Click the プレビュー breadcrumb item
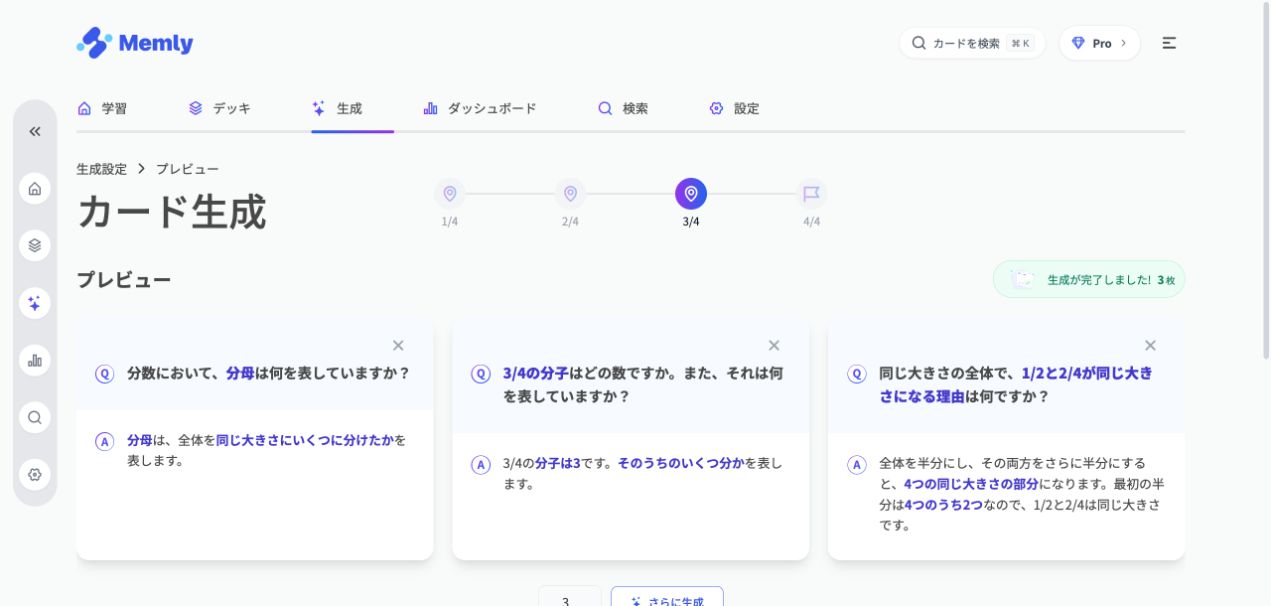 [x=187, y=169]
